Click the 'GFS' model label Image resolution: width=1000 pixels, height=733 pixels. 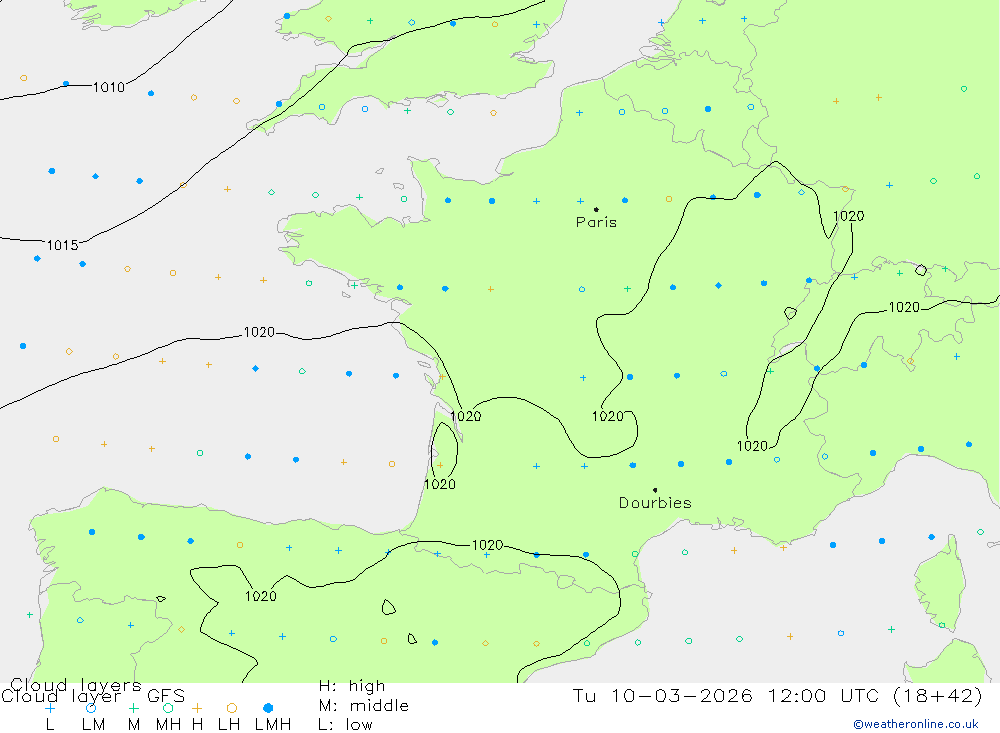(166, 695)
